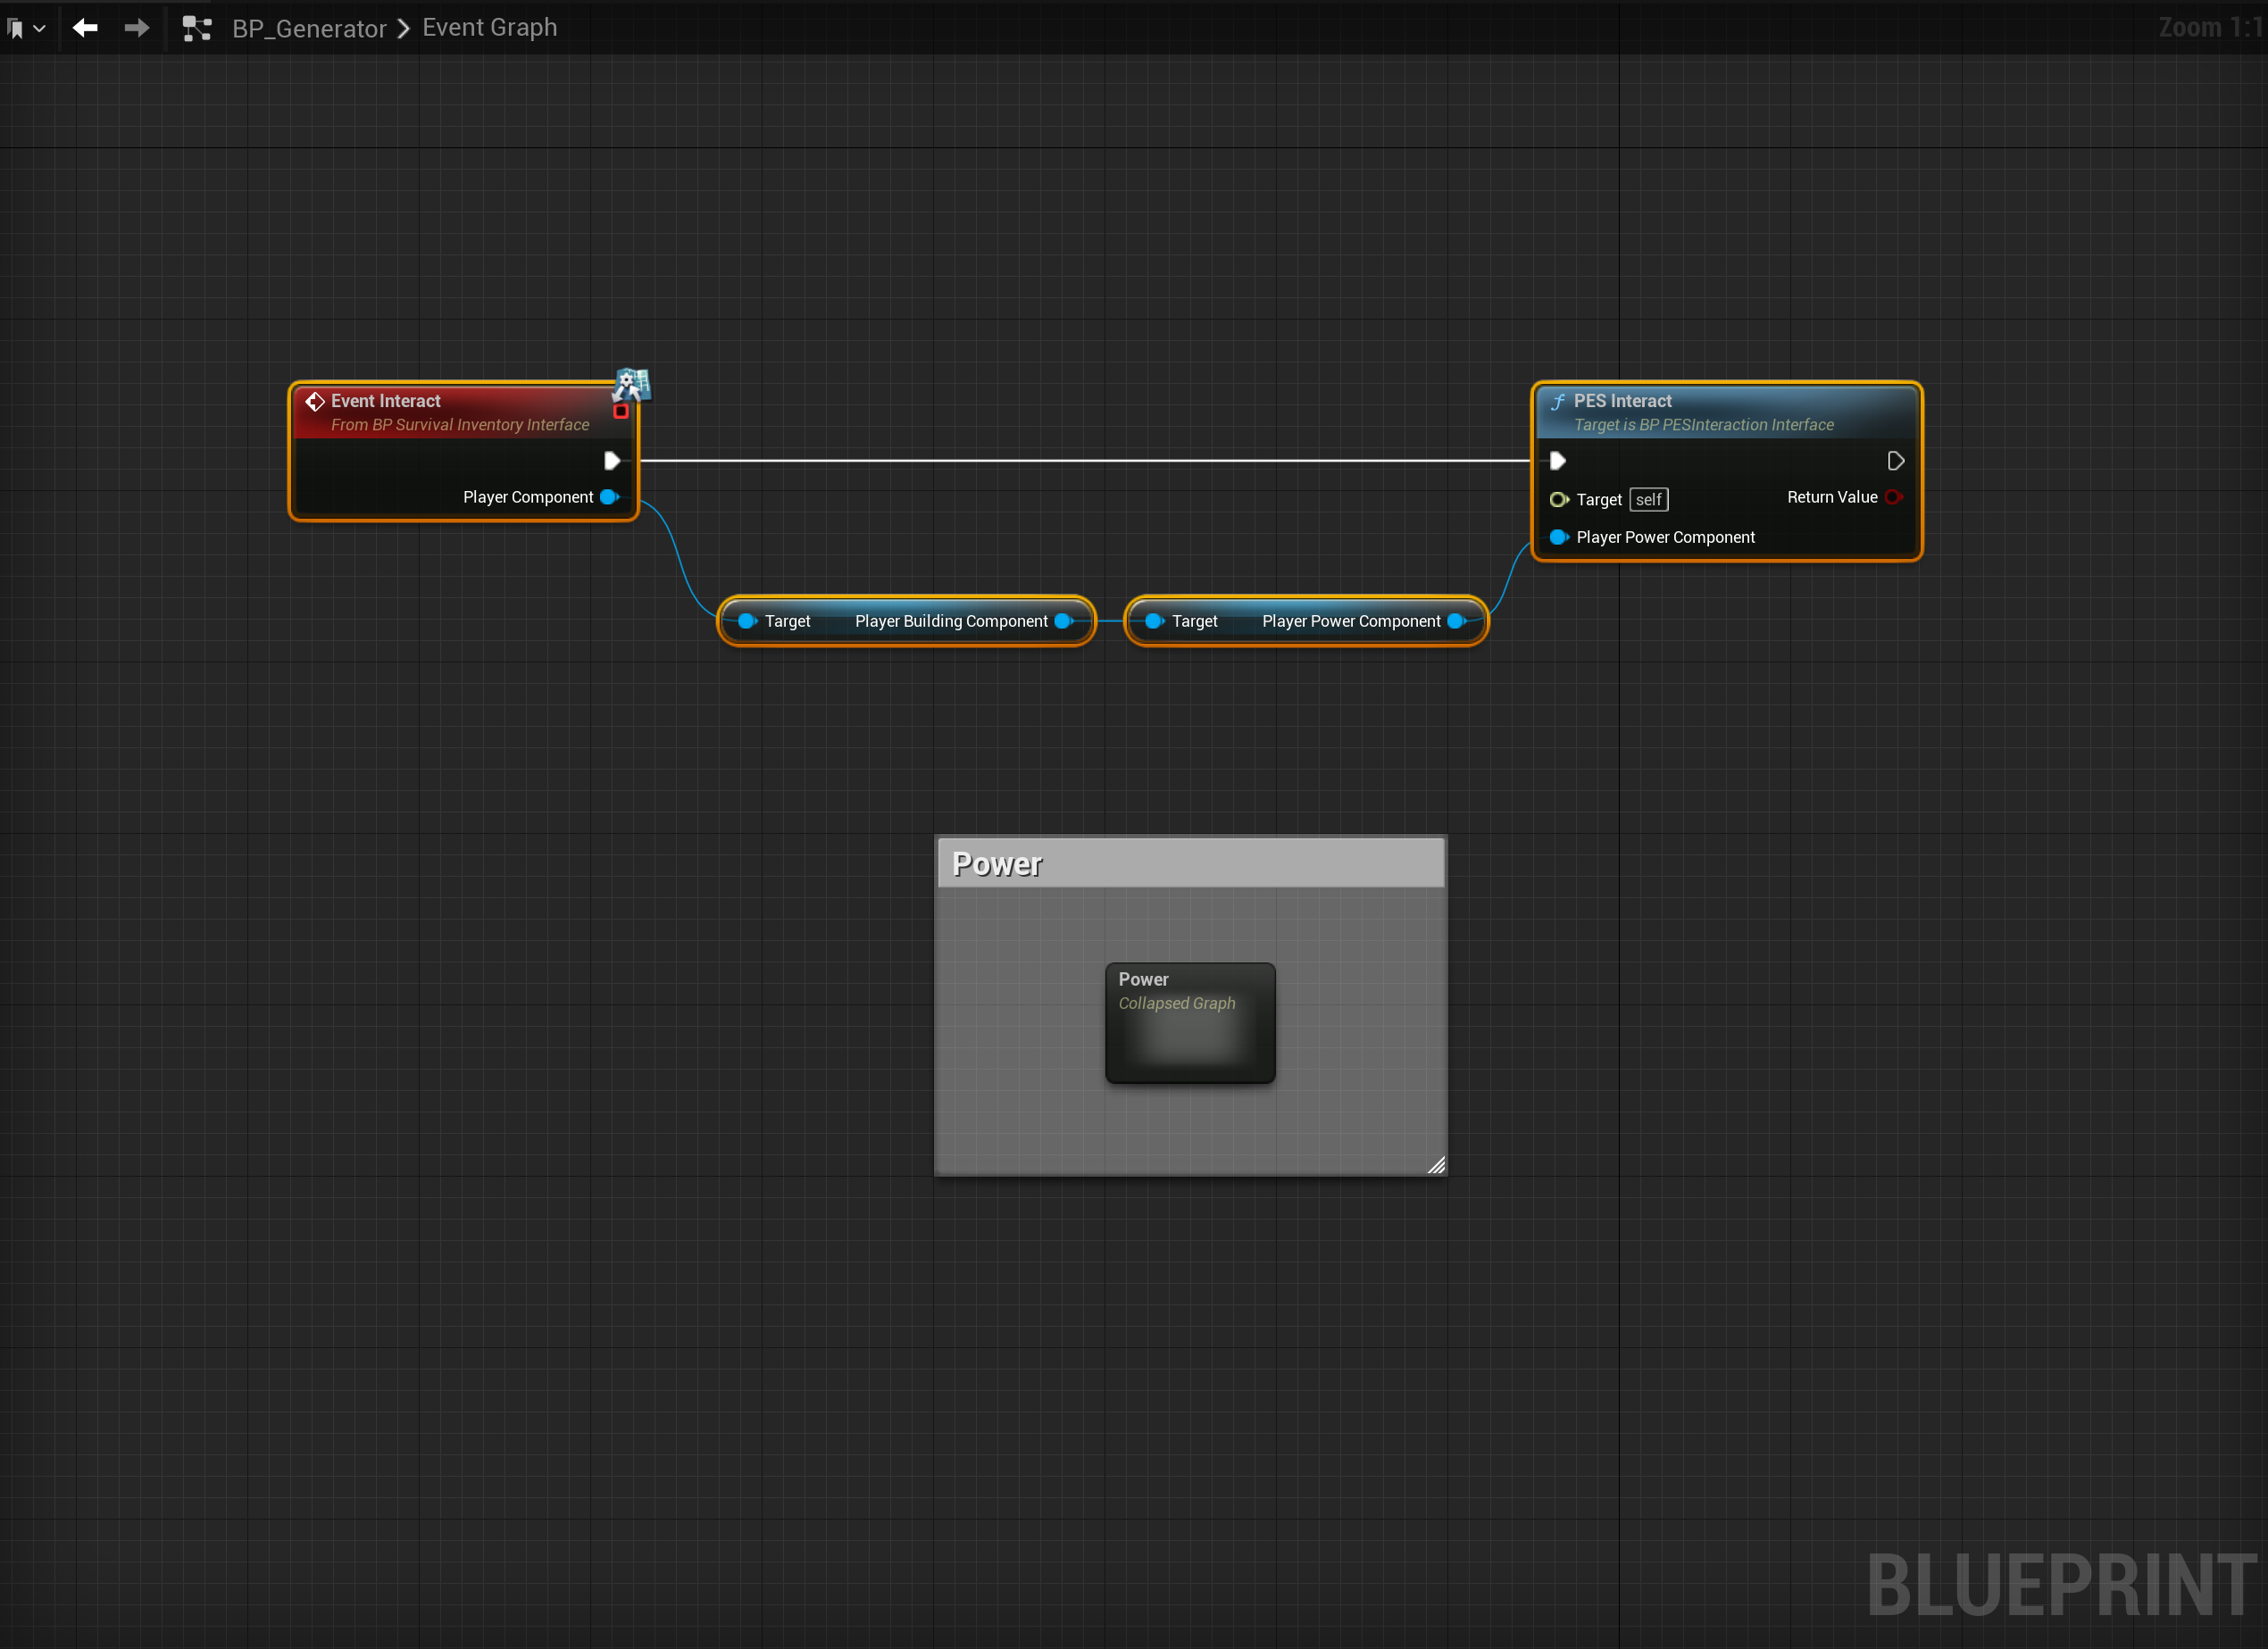Image resolution: width=2268 pixels, height=1649 pixels.
Task: Click the Power comment box title
Action: point(997,863)
